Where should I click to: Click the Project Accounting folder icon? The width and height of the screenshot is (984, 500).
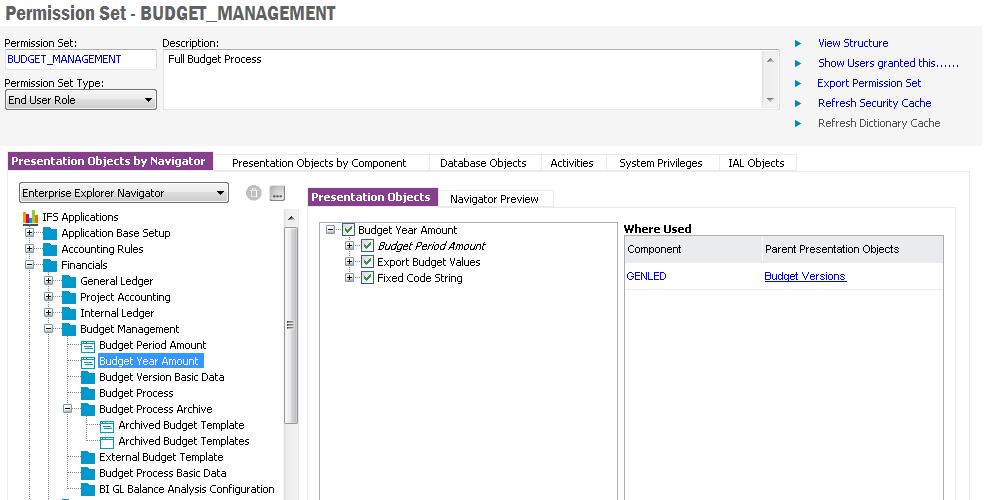(x=69, y=297)
